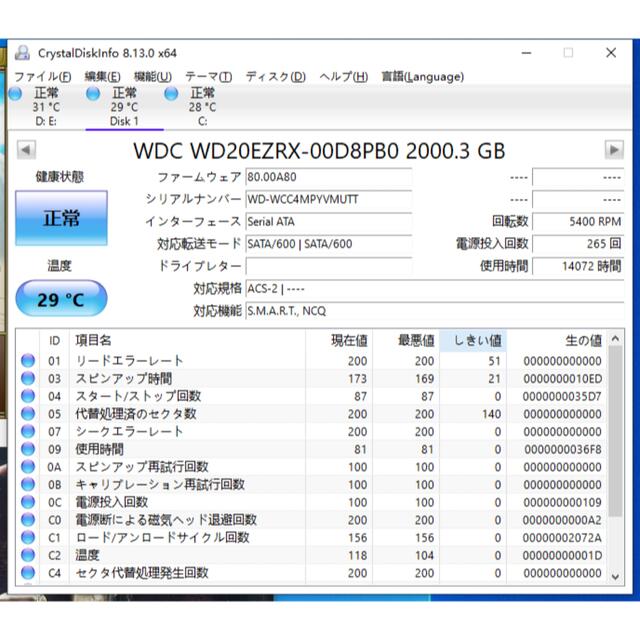Click the 5400 RPM rotation field
This screenshot has width=640, height=640.
click(578, 222)
